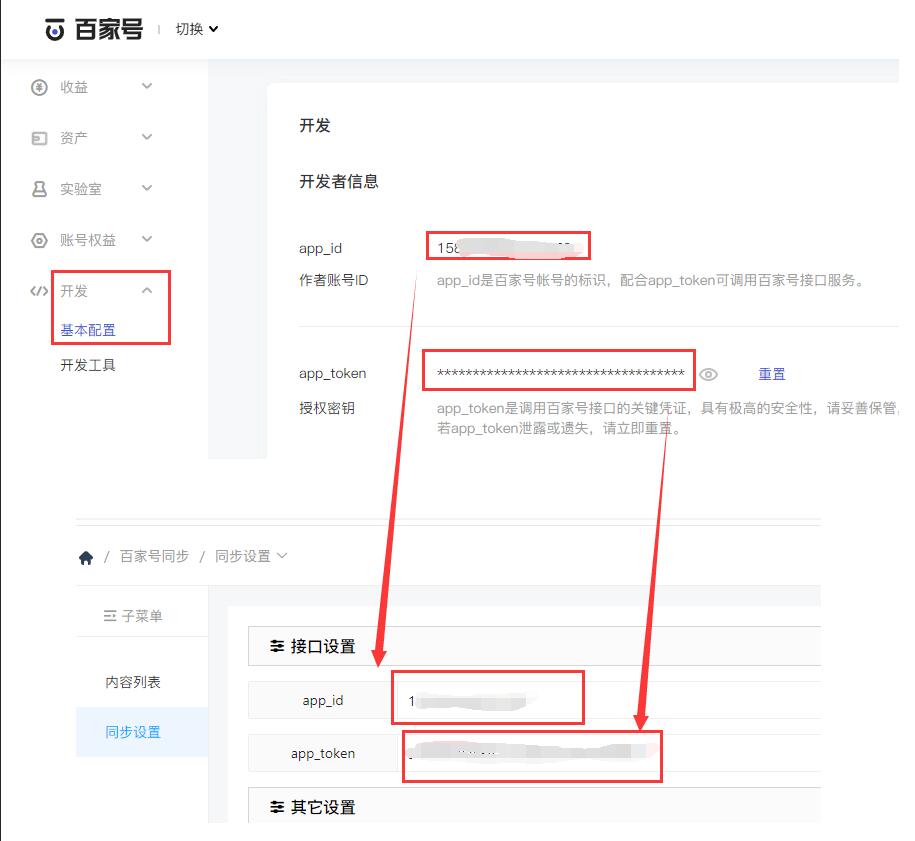Click the 资产 wallet icon
Image resolution: width=915 pixels, height=841 pixels.
(39, 138)
